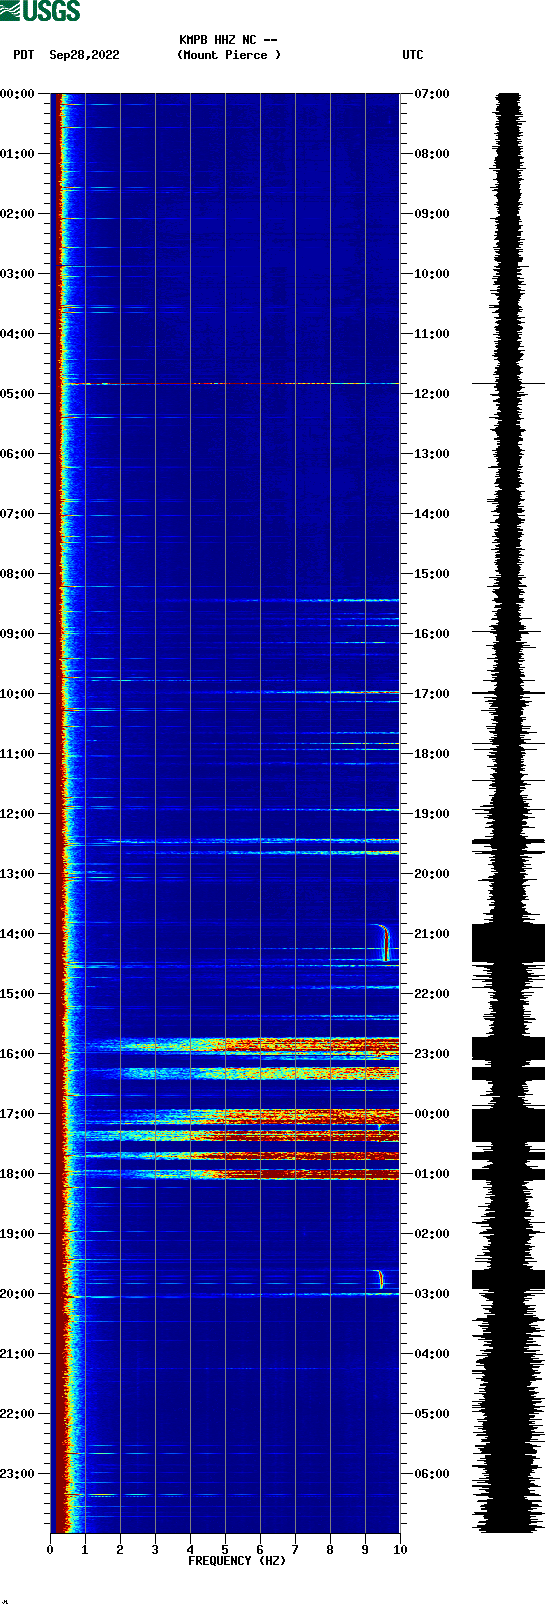This screenshot has width=552, height=1613.
Task: Click the UTC timezone label
Action: pos(413,55)
